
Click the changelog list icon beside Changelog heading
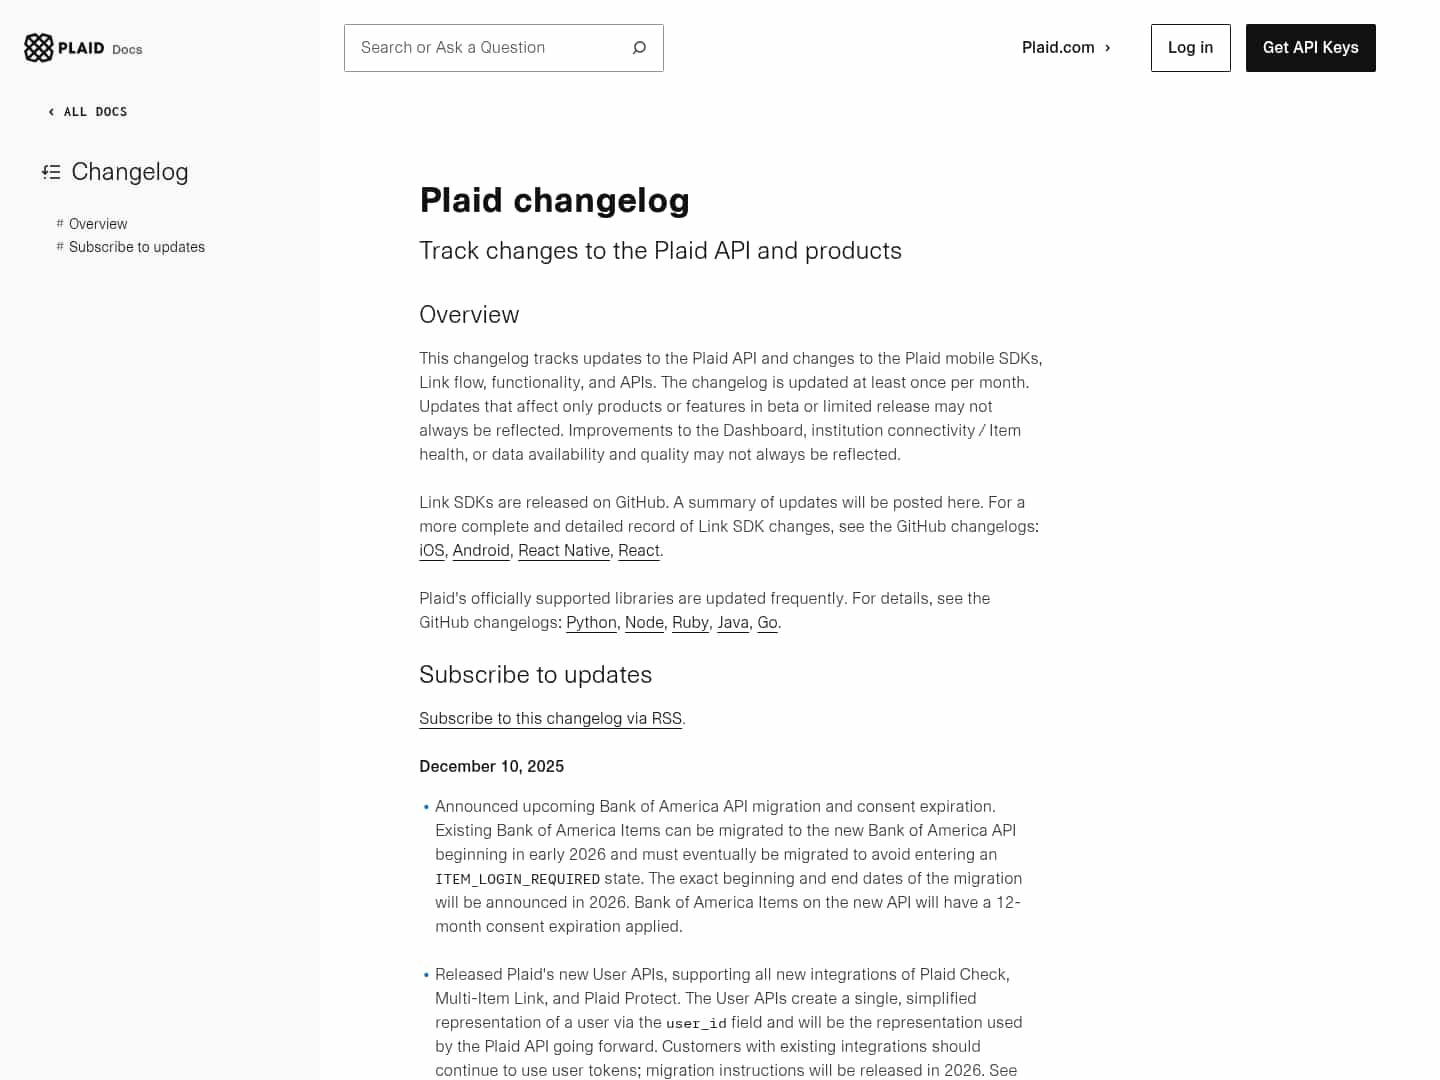tap(51, 171)
